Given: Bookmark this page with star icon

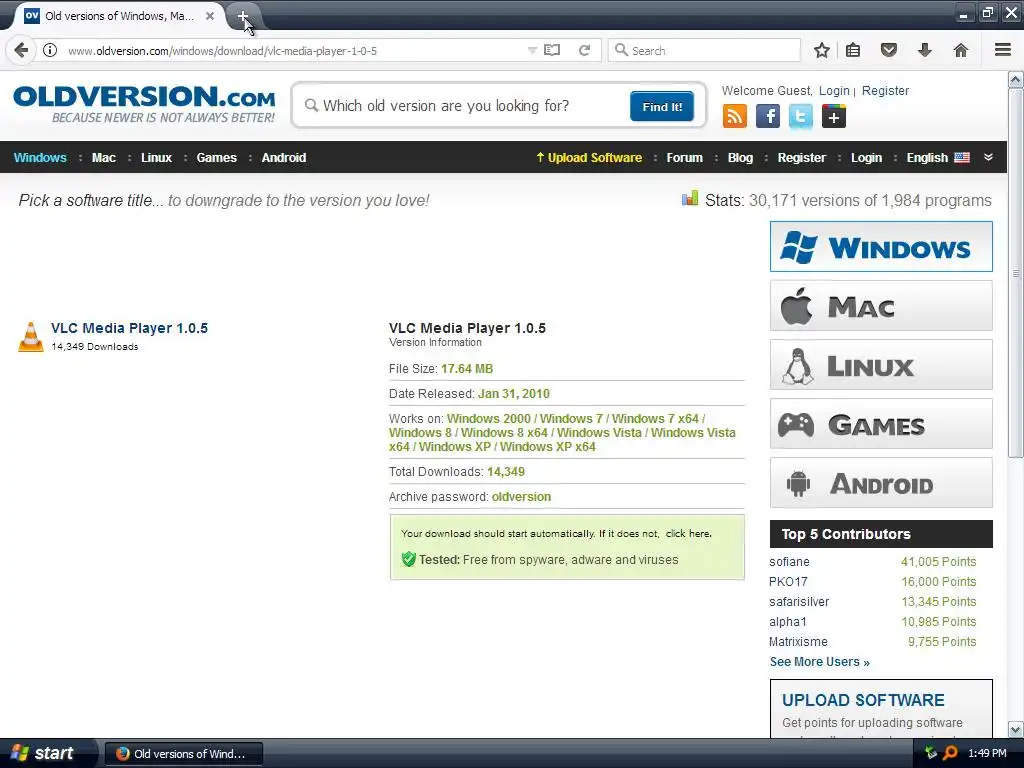Looking at the screenshot, I should [x=822, y=50].
